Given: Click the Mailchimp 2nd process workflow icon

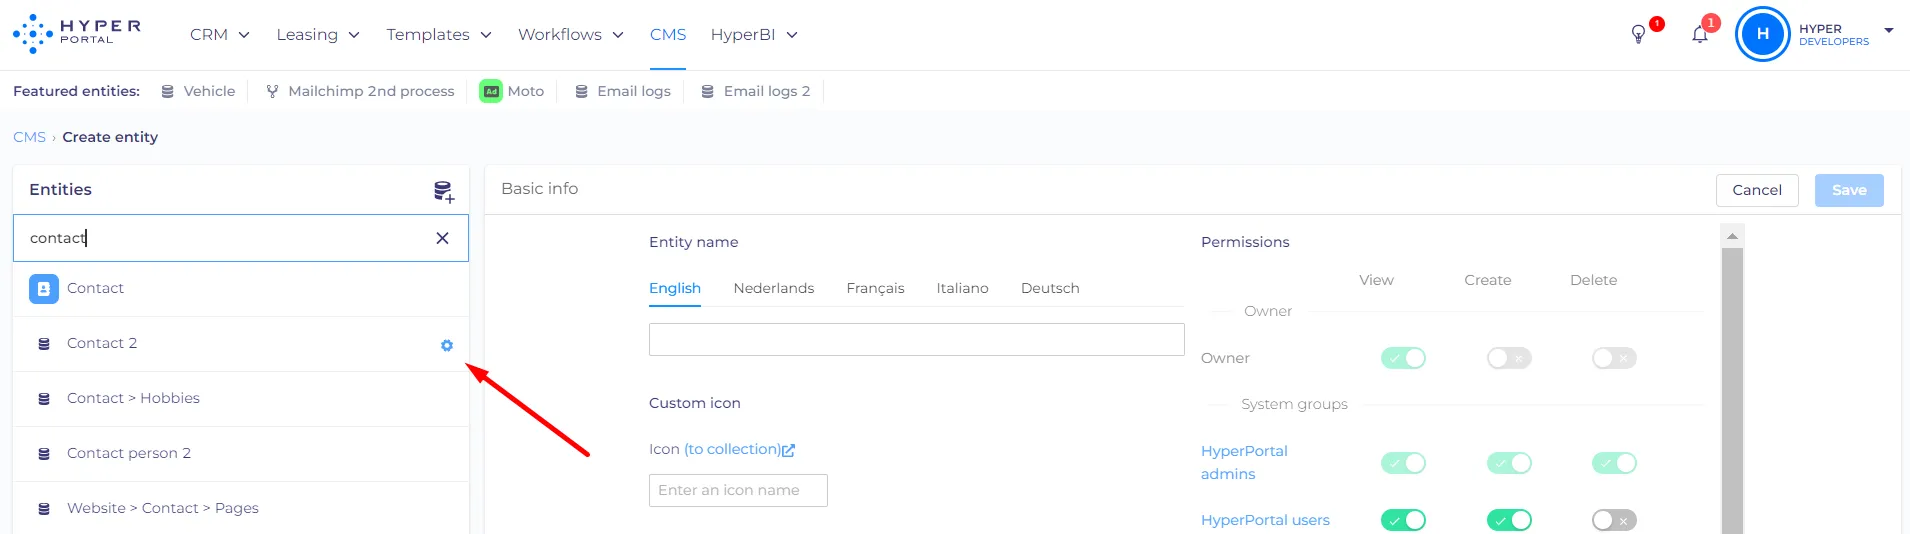Looking at the screenshot, I should coord(272,91).
